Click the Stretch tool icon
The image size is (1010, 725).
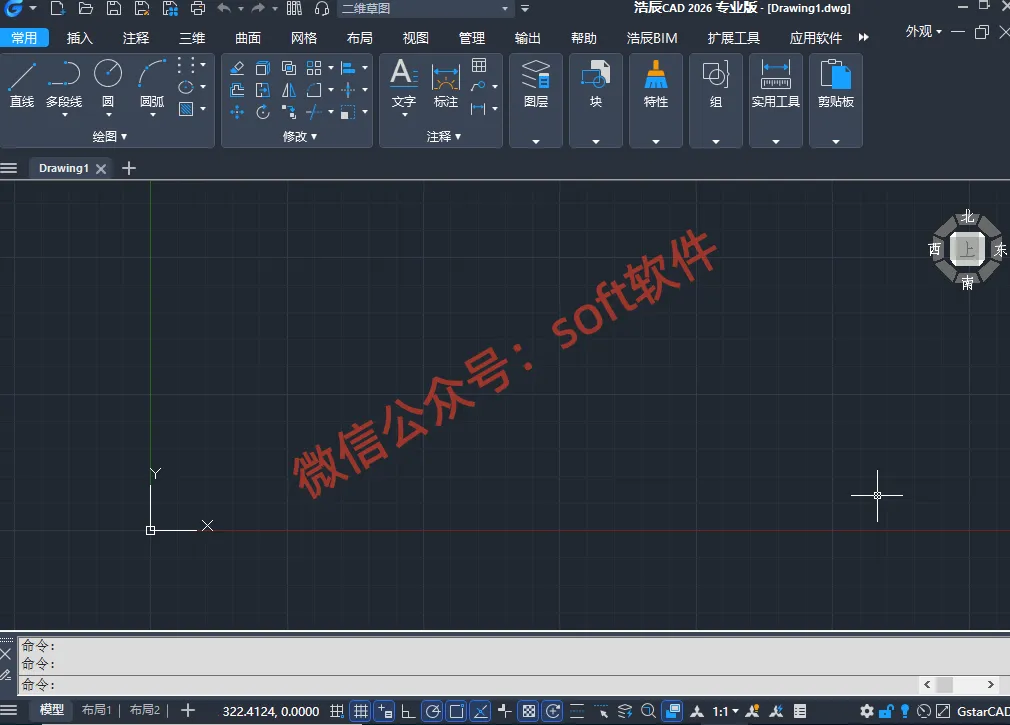pos(263,90)
